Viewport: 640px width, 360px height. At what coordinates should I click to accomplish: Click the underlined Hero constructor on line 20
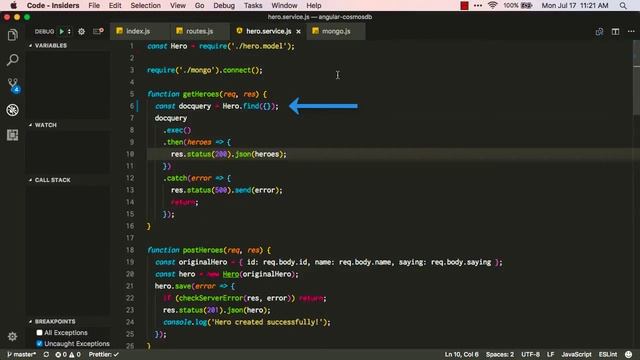(231, 274)
